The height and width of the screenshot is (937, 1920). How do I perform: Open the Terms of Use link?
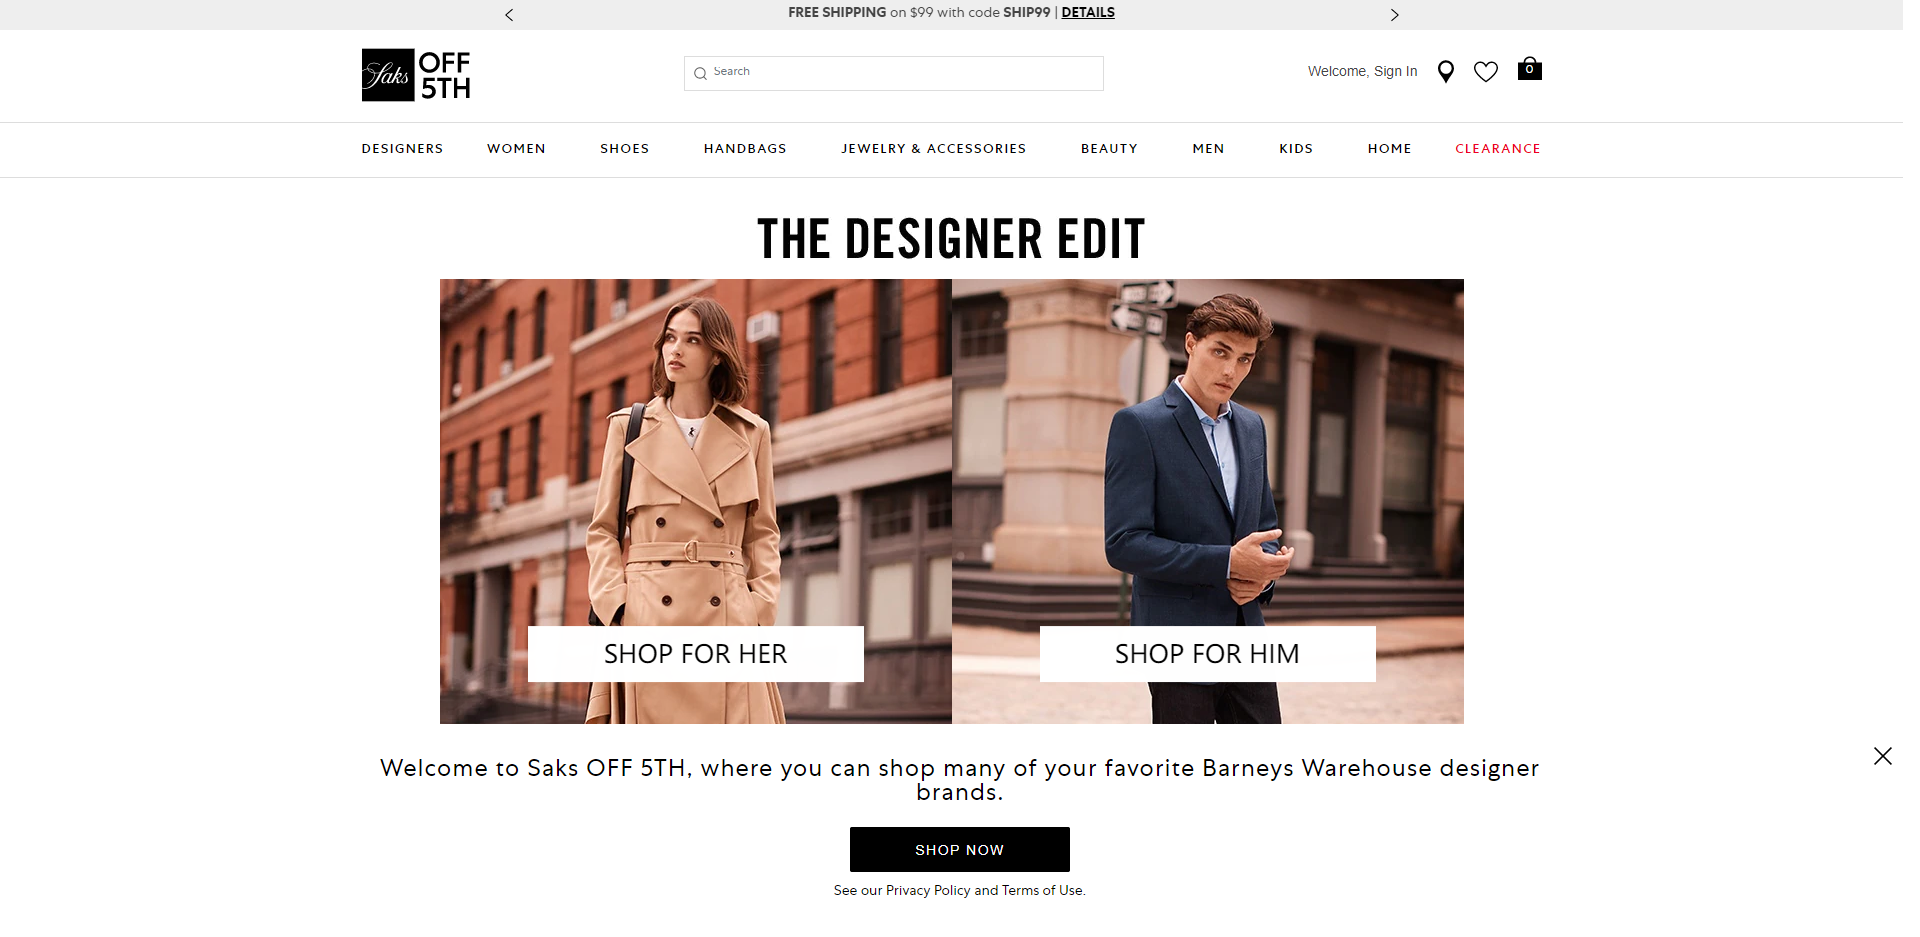(x=1042, y=890)
